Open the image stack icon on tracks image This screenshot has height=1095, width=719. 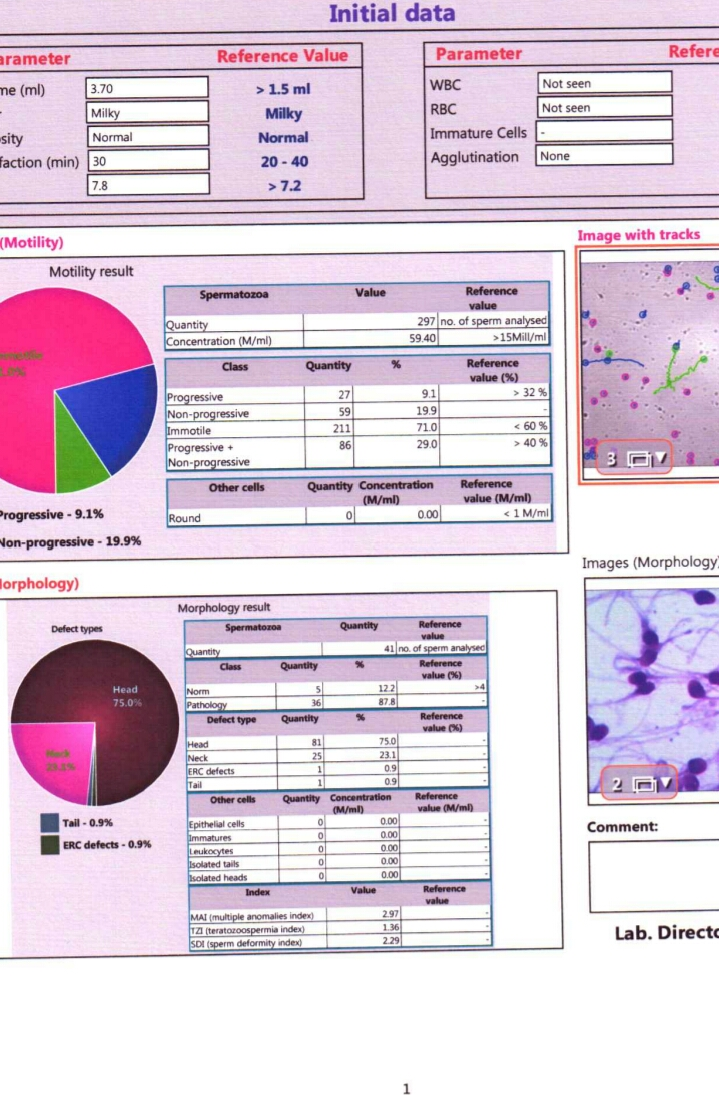coord(638,459)
